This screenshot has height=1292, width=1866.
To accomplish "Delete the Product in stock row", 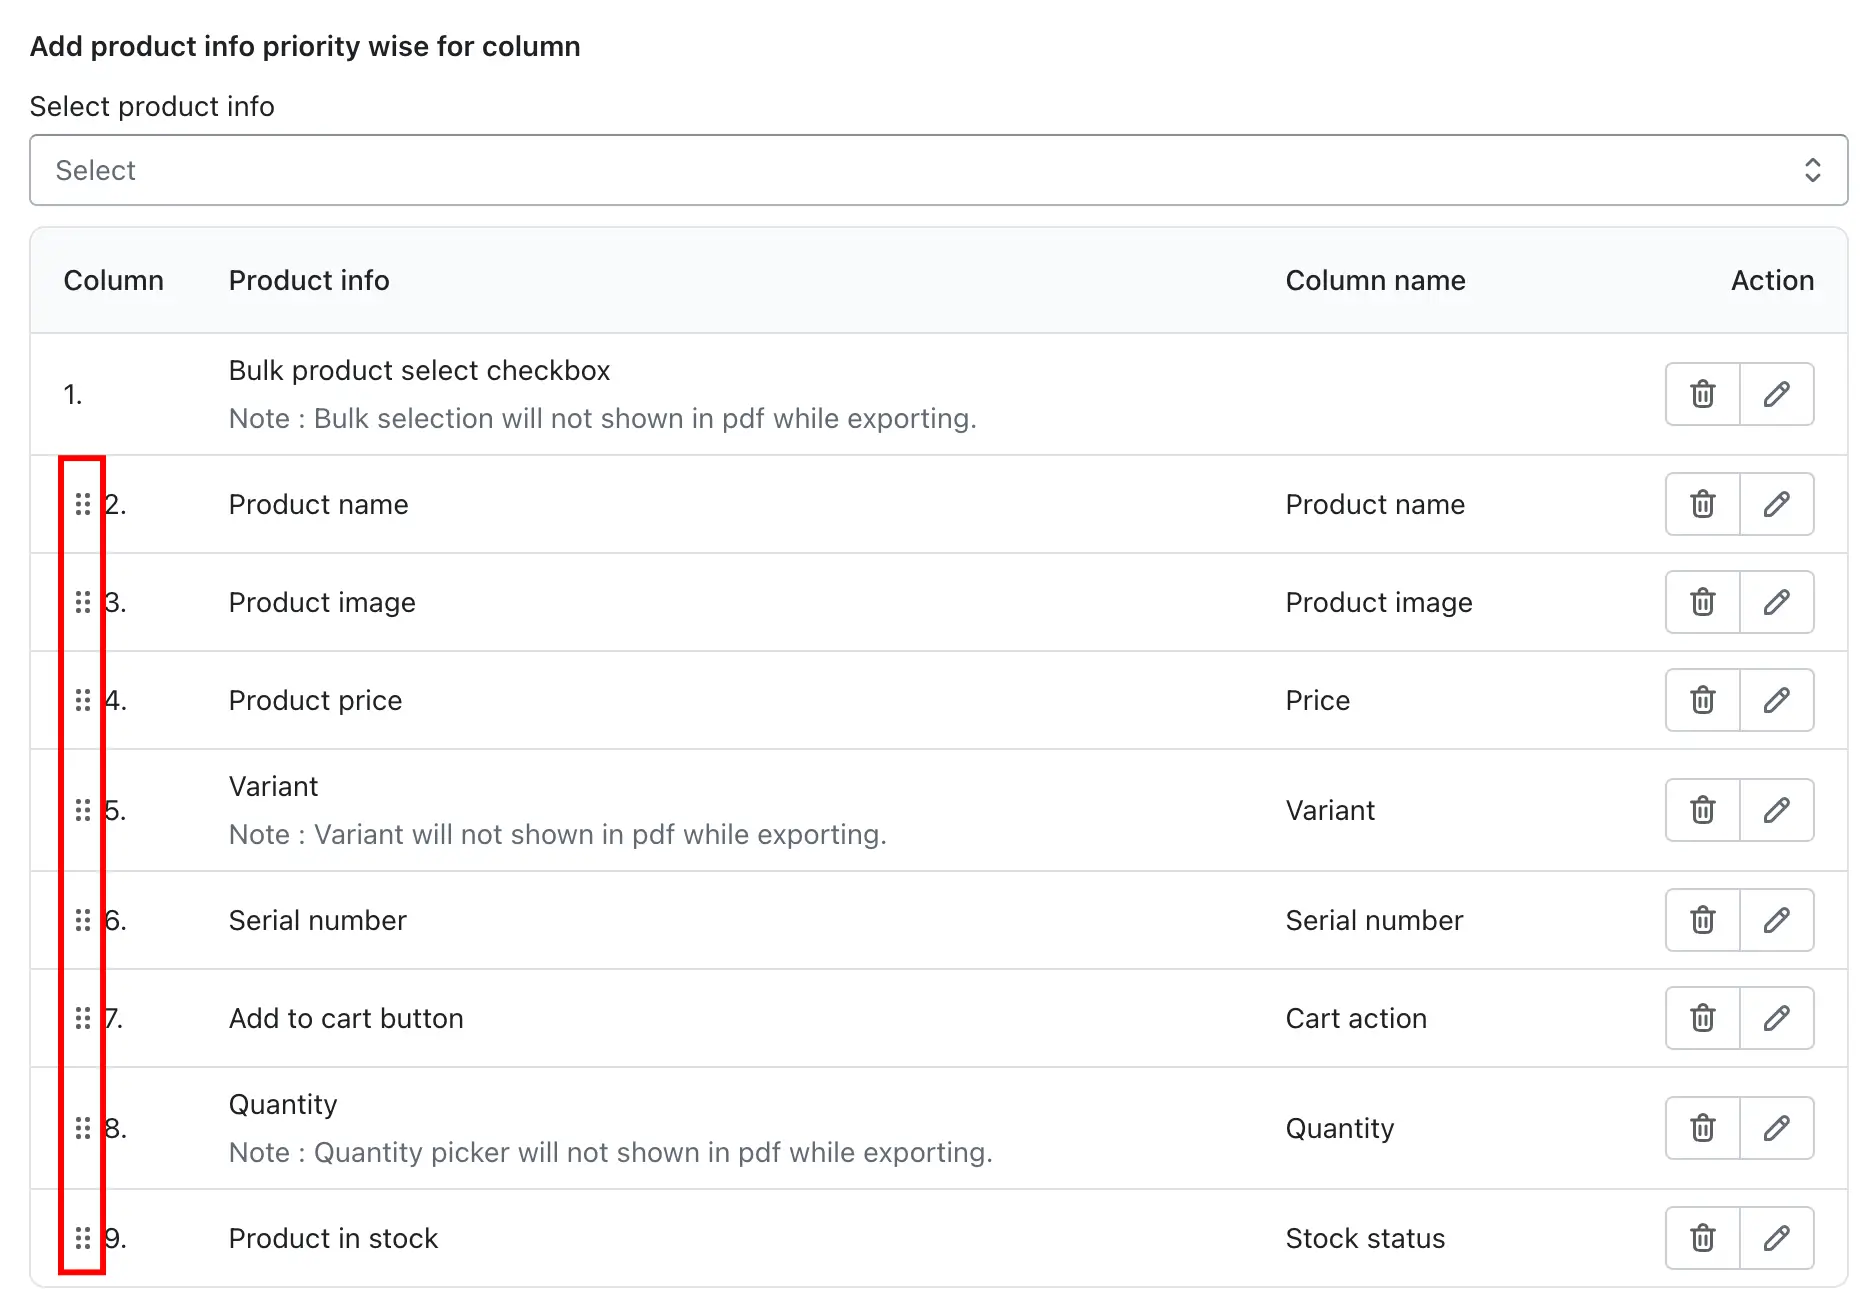I will click(x=1702, y=1238).
